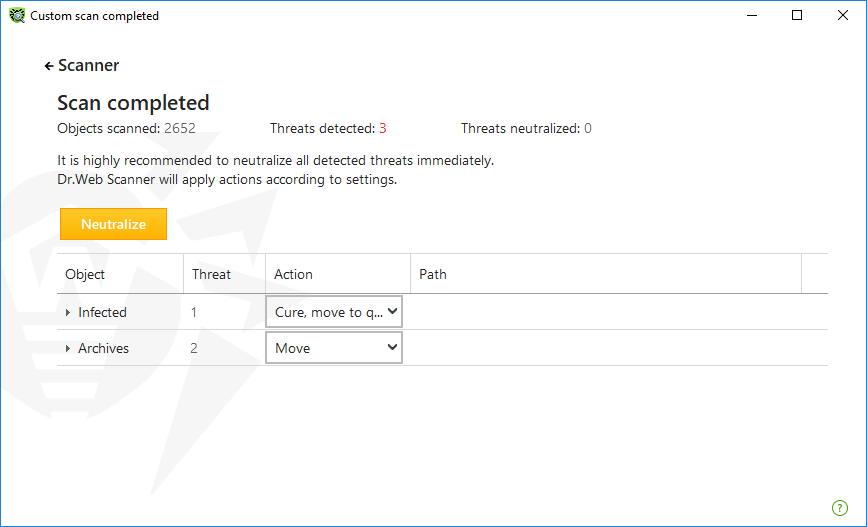Expand the Archives group triangle
The width and height of the screenshot is (867, 527).
[x=67, y=348]
